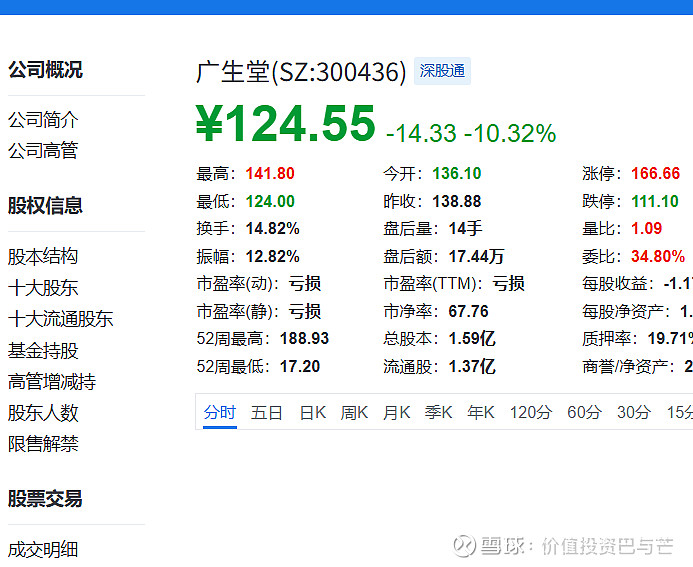Viewport: 693px width, 567px height.
Task: Click the 公司概况 section heading
Action: (46, 70)
